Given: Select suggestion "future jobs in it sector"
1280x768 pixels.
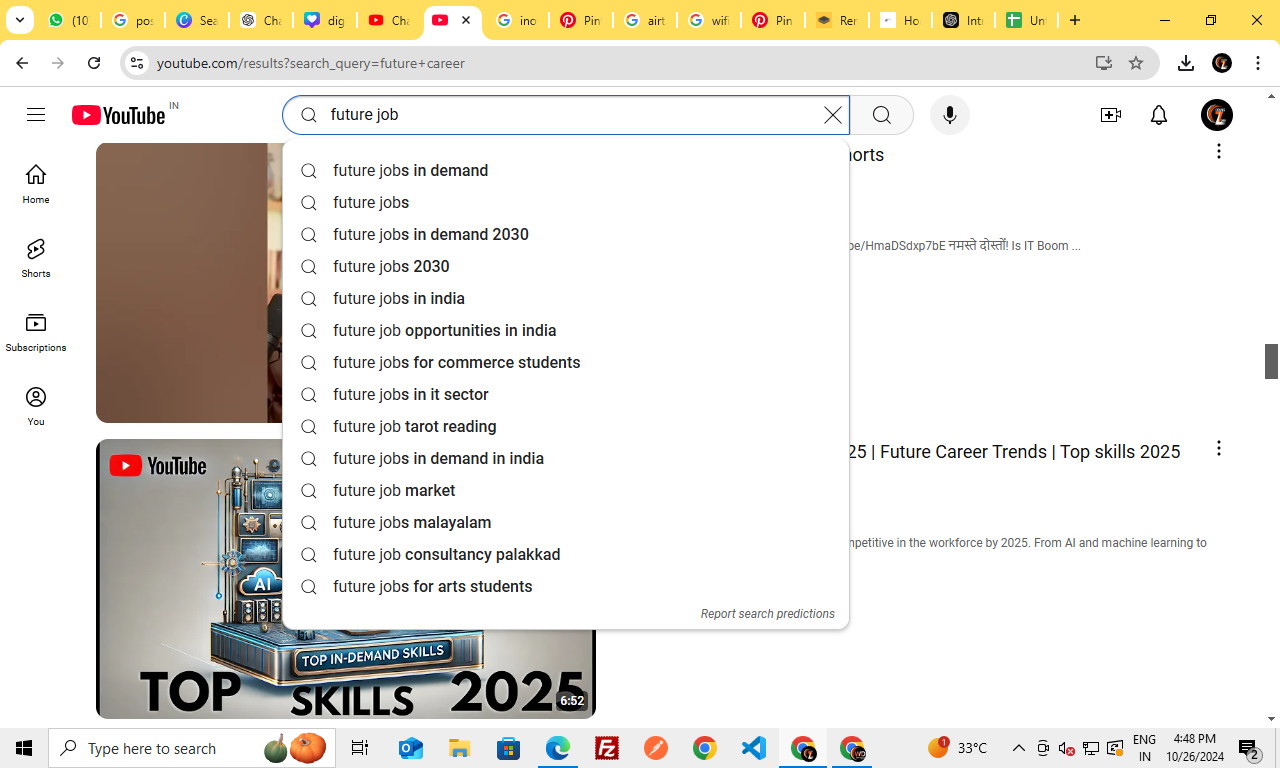Looking at the screenshot, I should coord(566,394).
